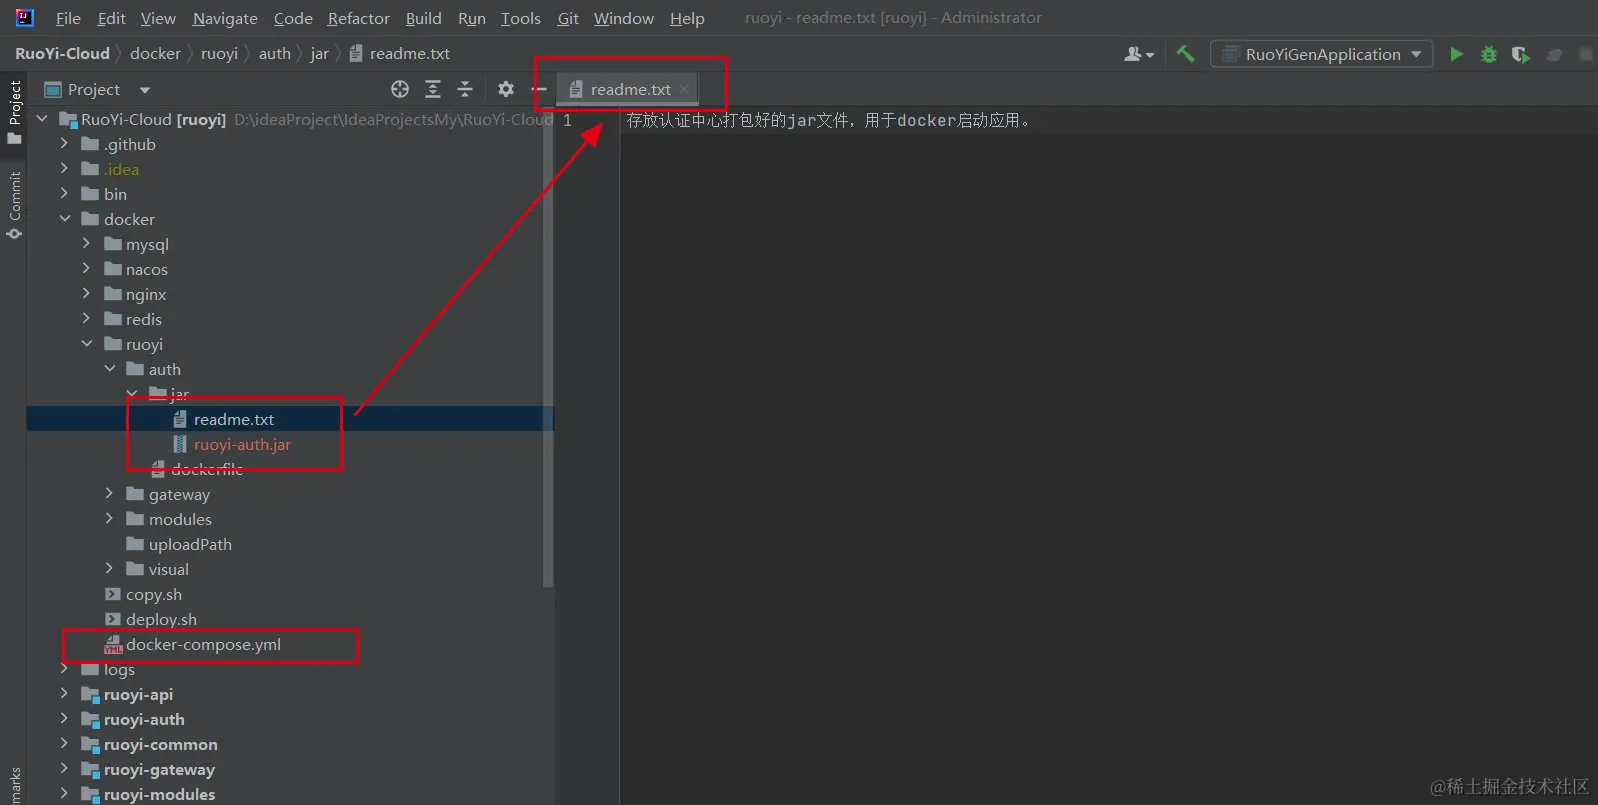This screenshot has height=805, width=1598.
Task: Run with coverage using the shield icon
Action: coord(1521,54)
